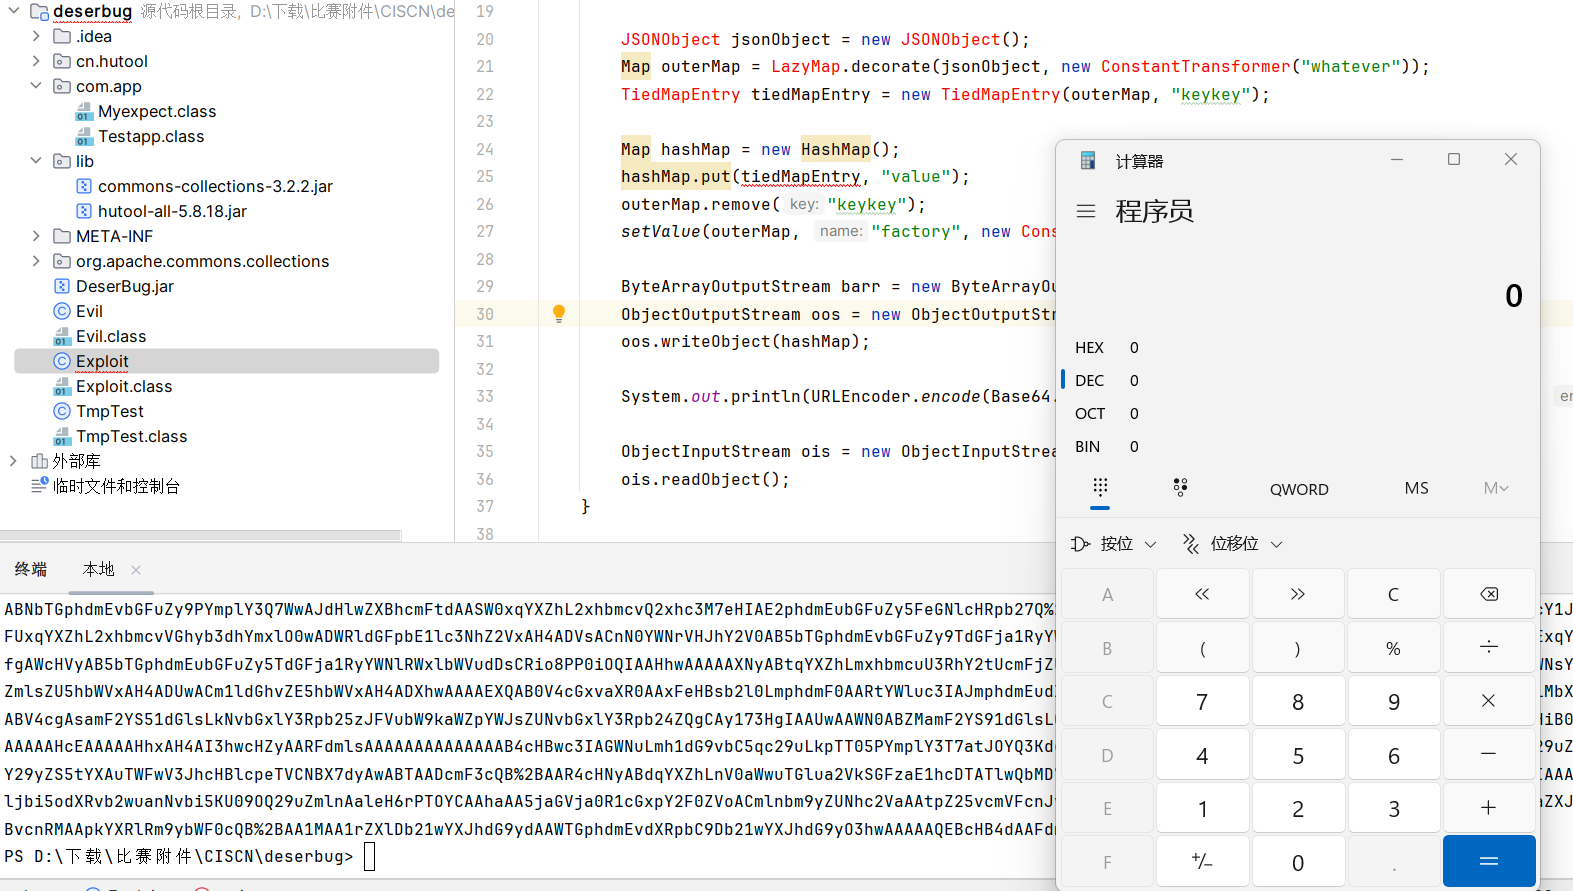Switch to full keypad view
This screenshot has height=891, width=1573.
click(x=1100, y=488)
